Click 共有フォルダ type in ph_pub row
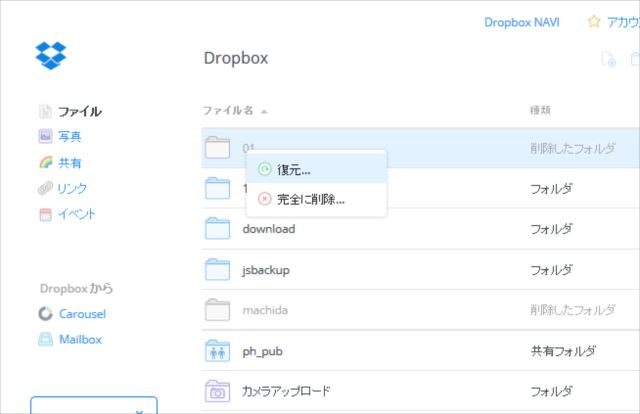 coord(563,351)
